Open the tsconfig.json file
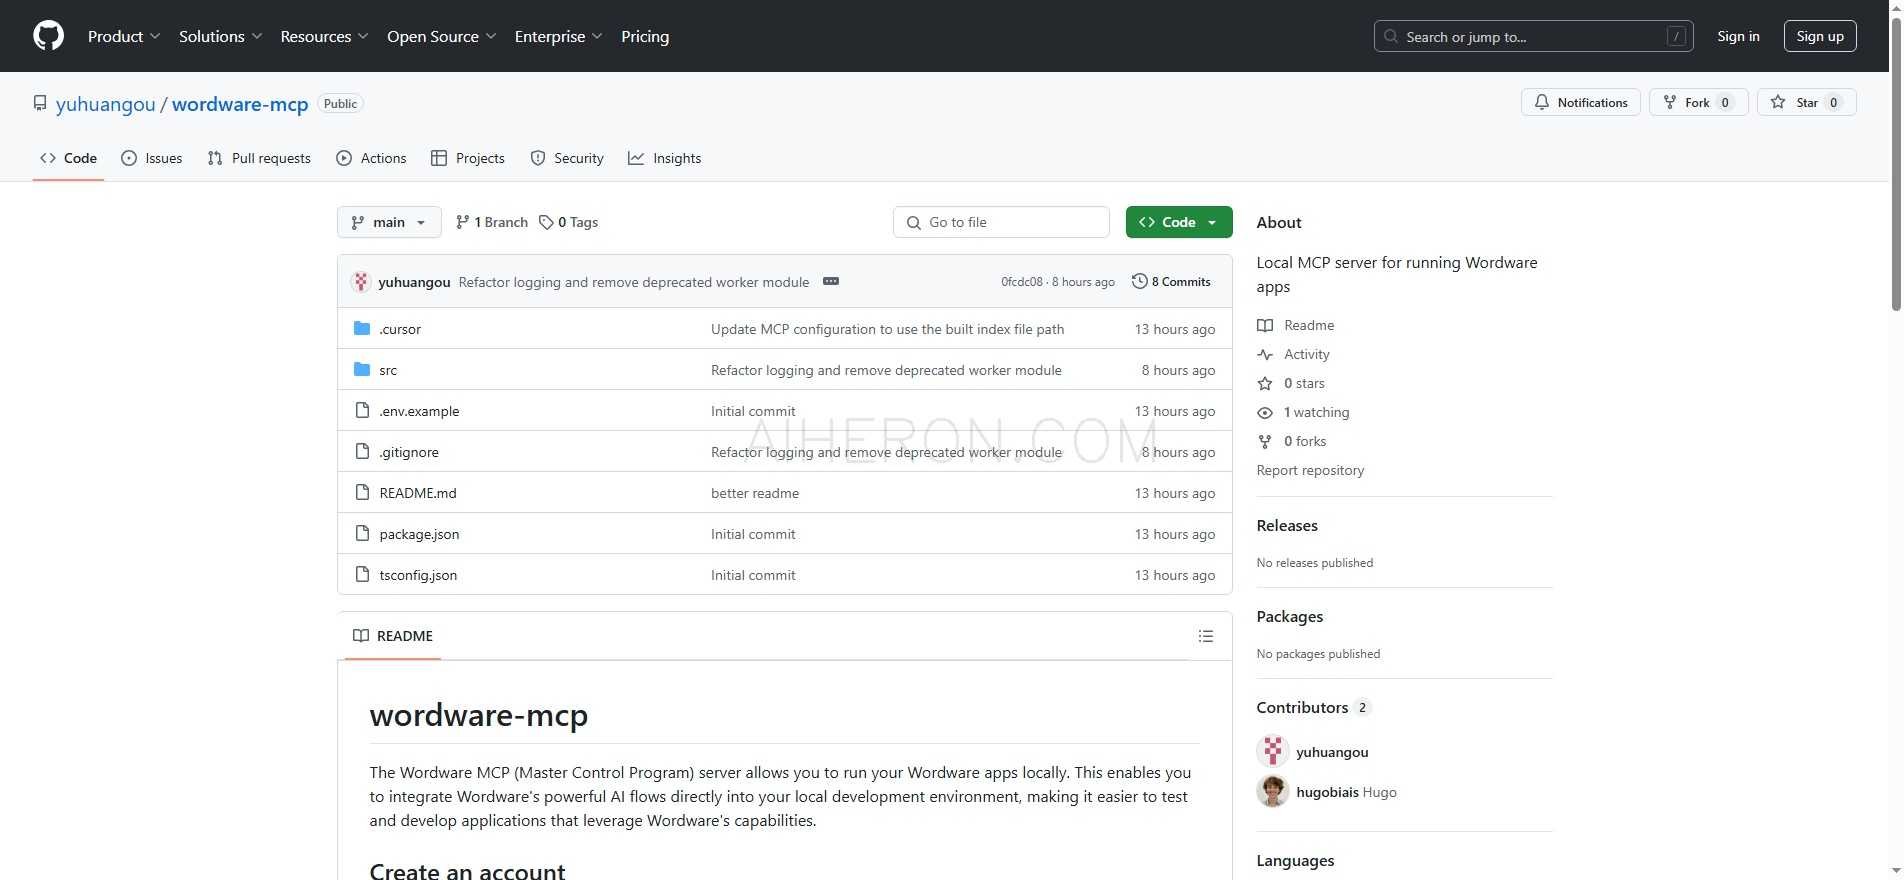 [x=418, y=575]
